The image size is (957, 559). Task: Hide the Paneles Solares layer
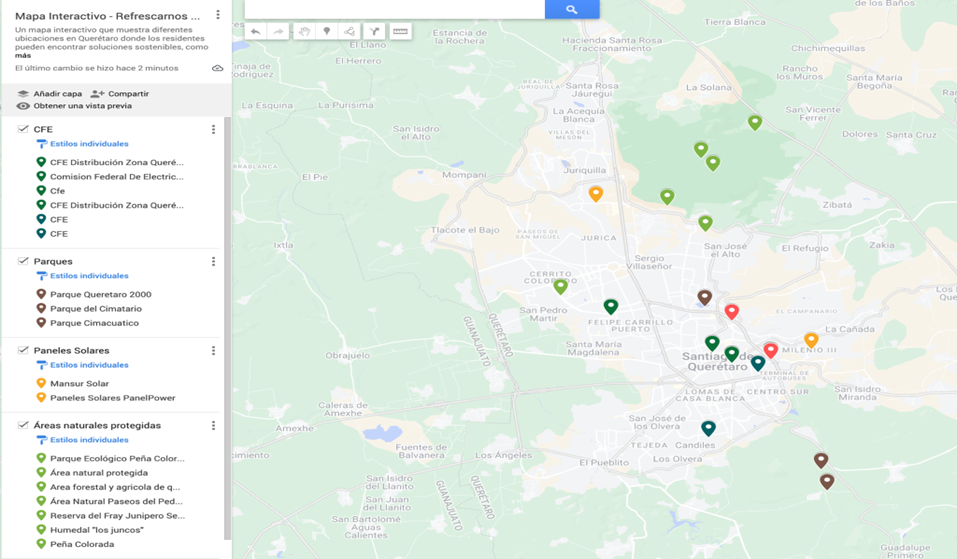click(x=23, y=350)
